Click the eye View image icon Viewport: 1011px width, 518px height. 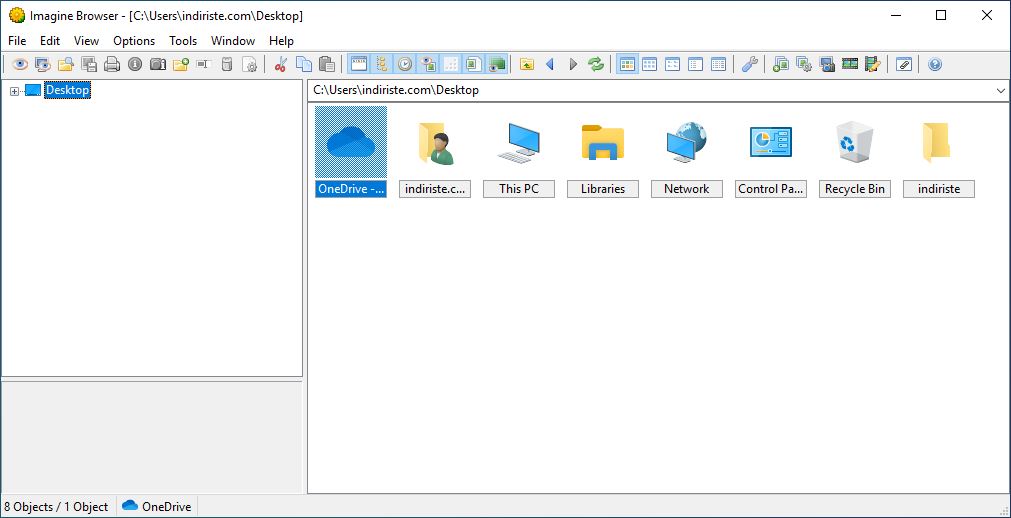point(20,64)
